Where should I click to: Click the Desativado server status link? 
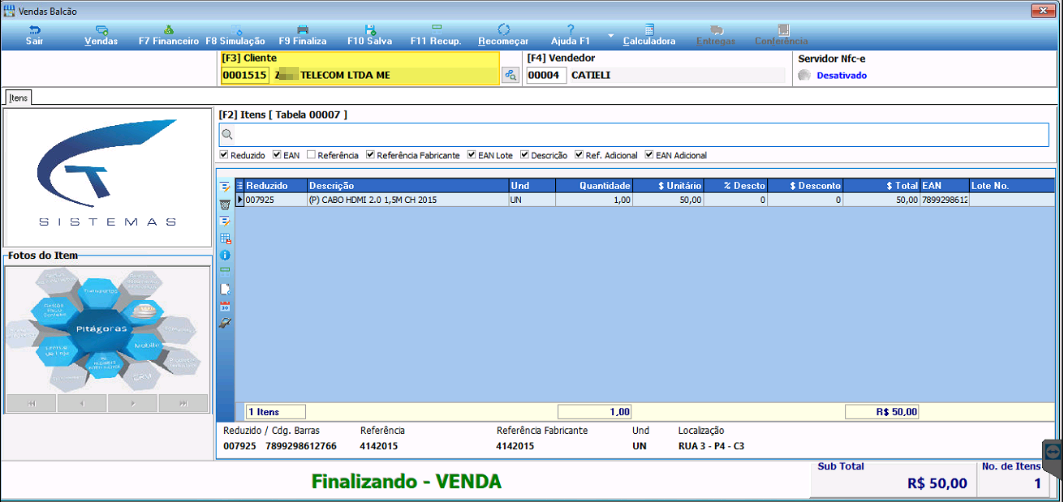(841, 76)
